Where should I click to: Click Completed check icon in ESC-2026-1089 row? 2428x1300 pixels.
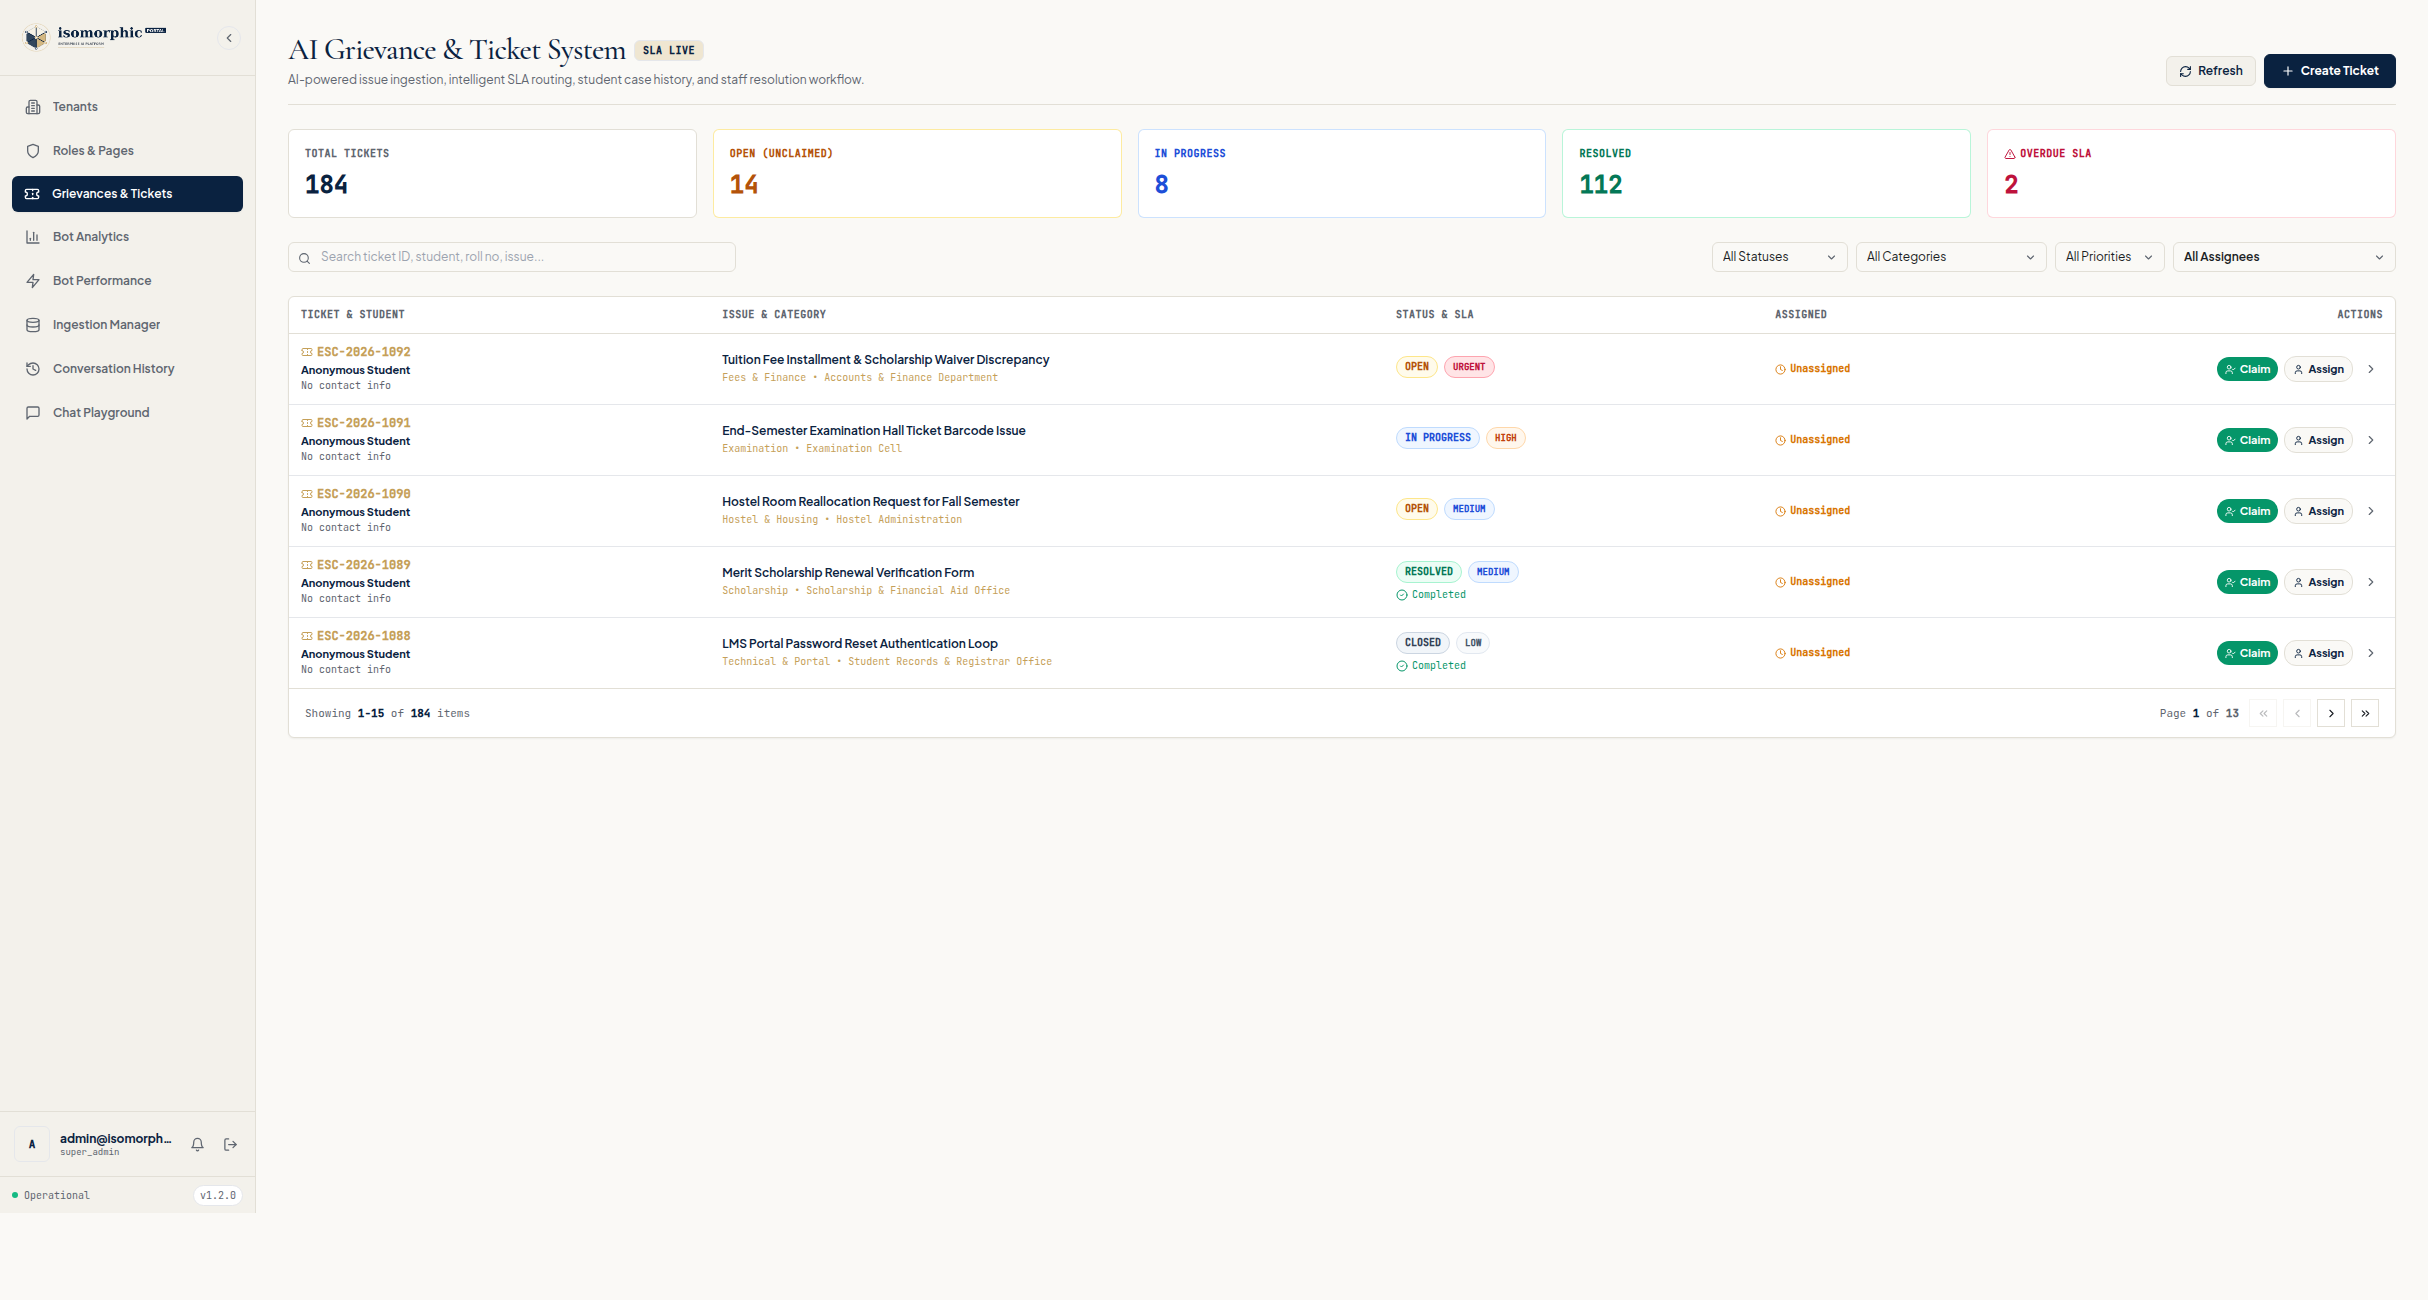pos(1402,595)
